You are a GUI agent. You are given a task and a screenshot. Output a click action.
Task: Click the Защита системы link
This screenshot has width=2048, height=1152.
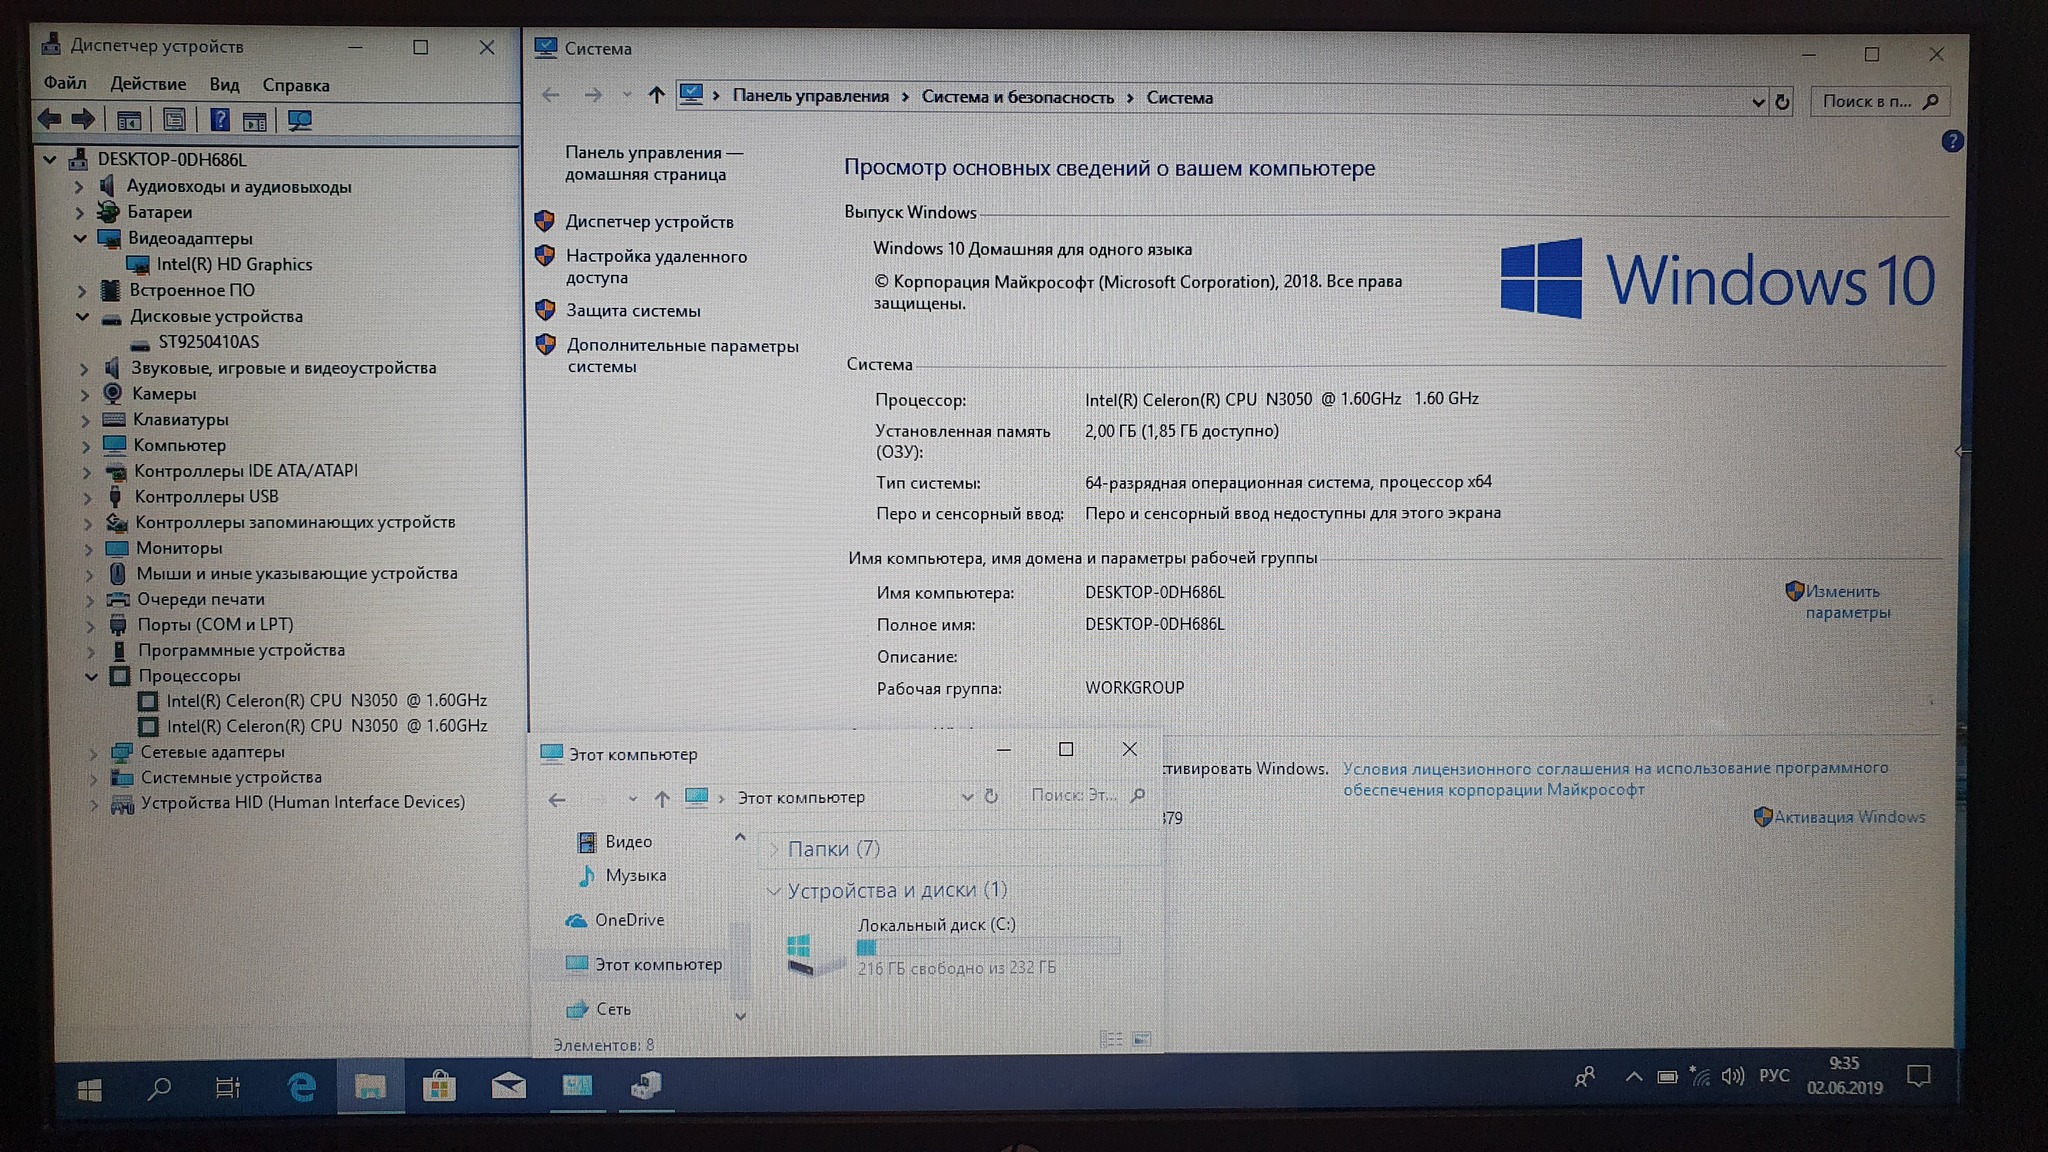tap(633, 311)
